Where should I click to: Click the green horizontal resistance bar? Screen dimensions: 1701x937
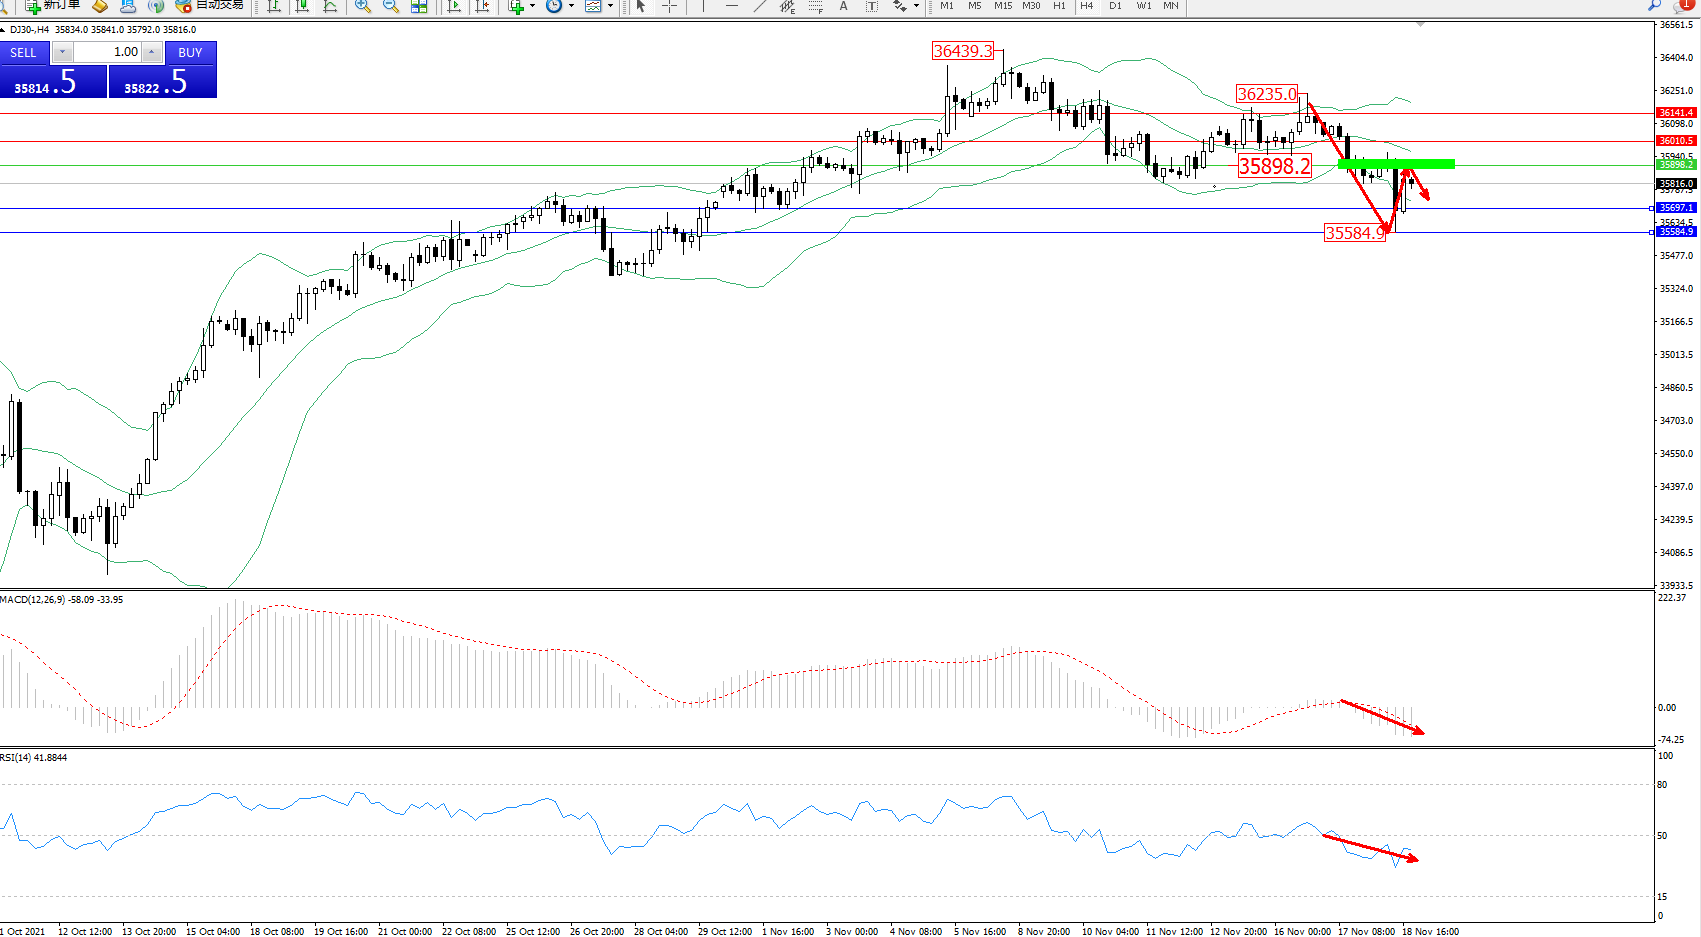1396,164
